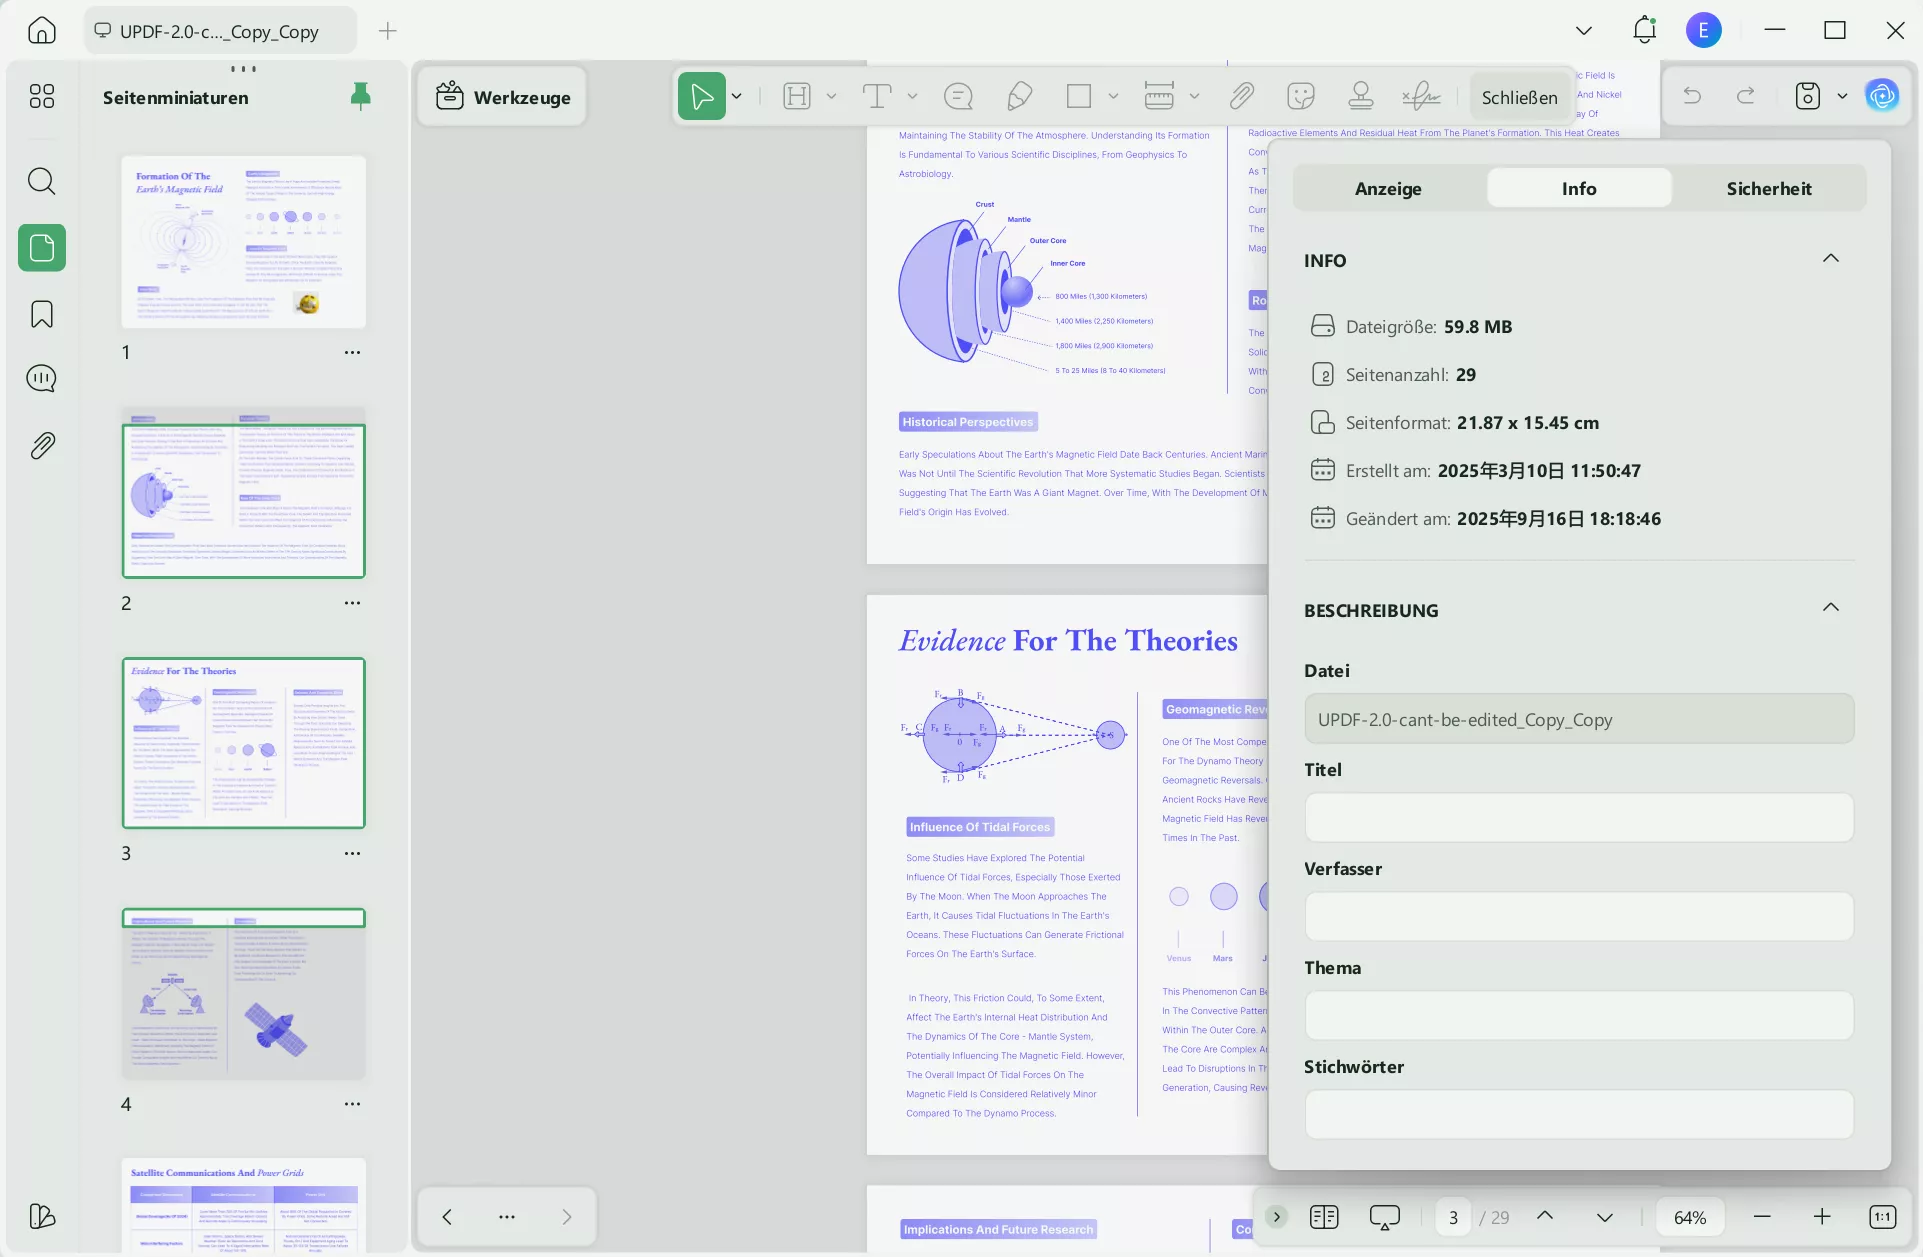Click the notification bell icon
The image size is (1923, 1257).
pos(1644,30)
